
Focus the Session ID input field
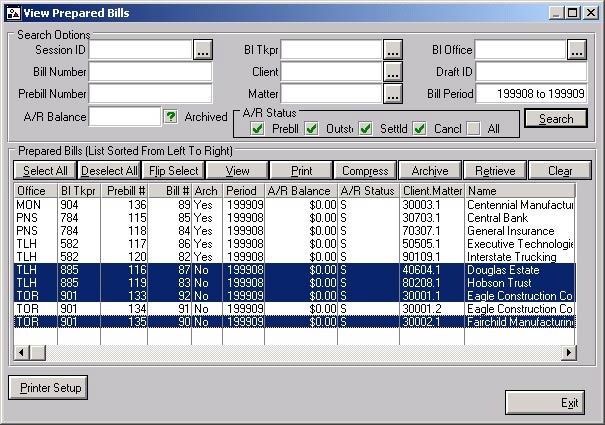pos(140,50)
